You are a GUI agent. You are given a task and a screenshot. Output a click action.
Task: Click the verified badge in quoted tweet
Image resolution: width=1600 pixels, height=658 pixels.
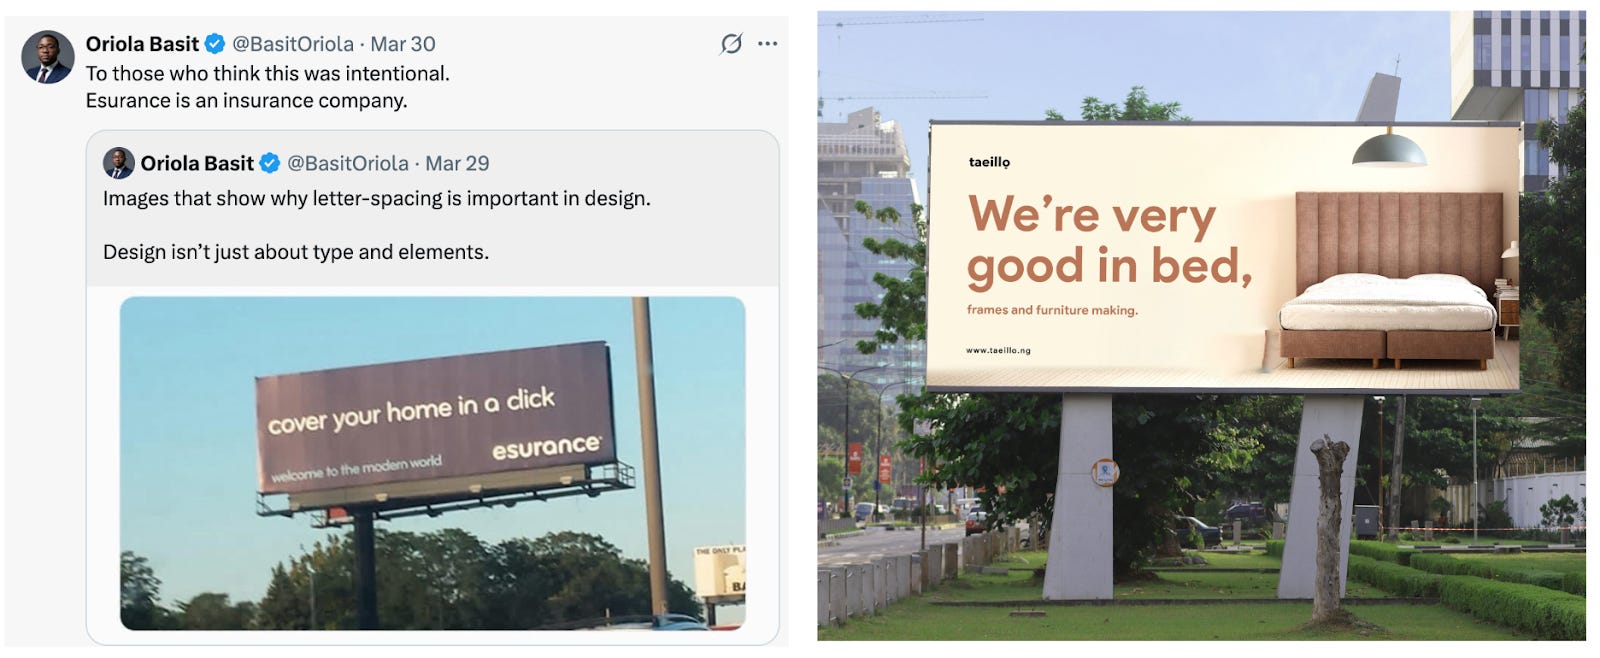[x=270, y=163]
